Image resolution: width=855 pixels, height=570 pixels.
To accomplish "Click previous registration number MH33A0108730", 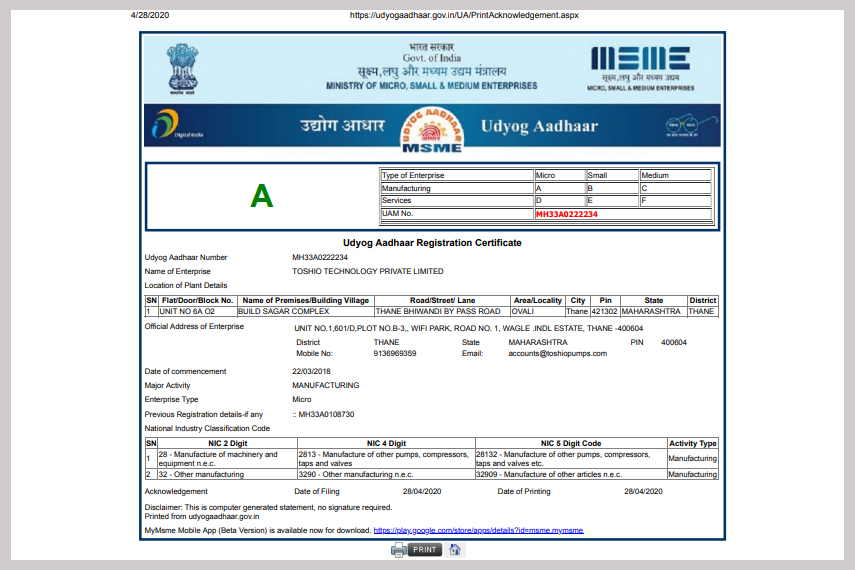I will (326, 415).
